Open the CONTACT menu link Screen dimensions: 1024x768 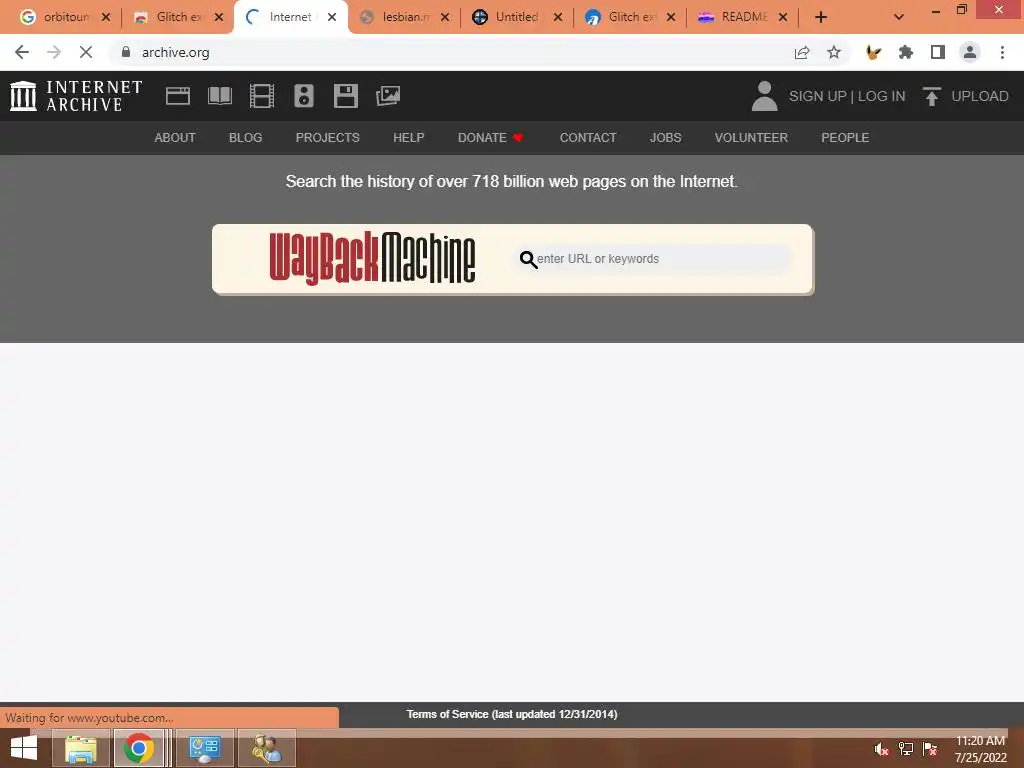pos(588,138)
